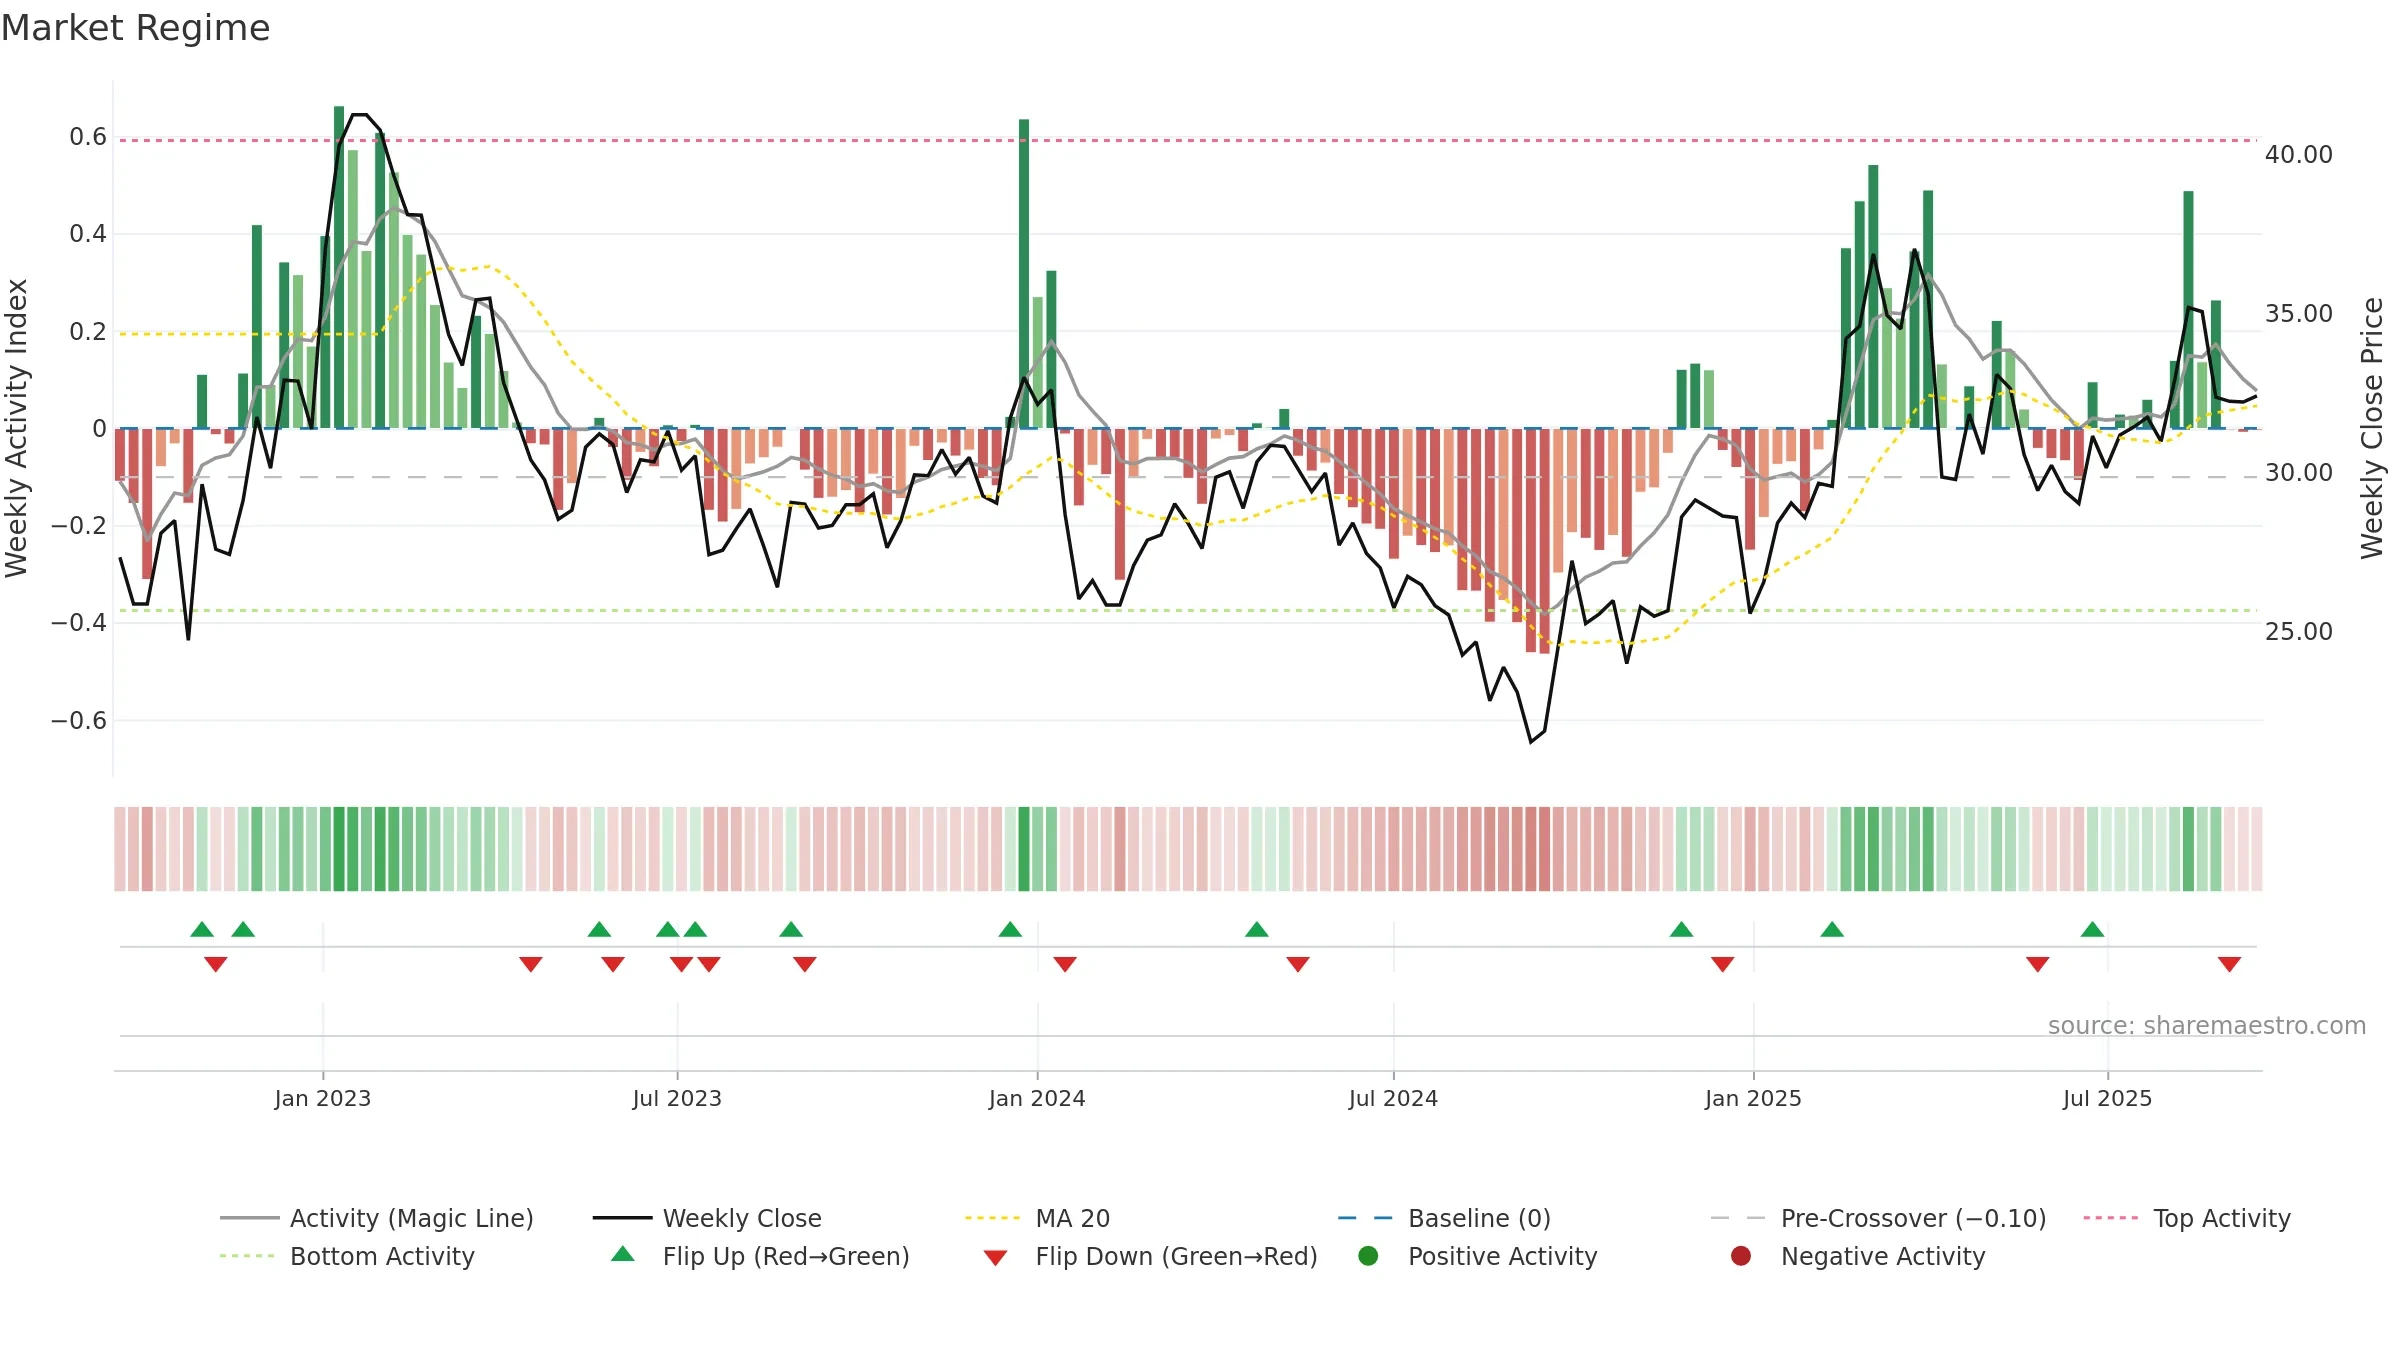
Task: Click the 35.00 price tick label
Action: [2298, 314]
